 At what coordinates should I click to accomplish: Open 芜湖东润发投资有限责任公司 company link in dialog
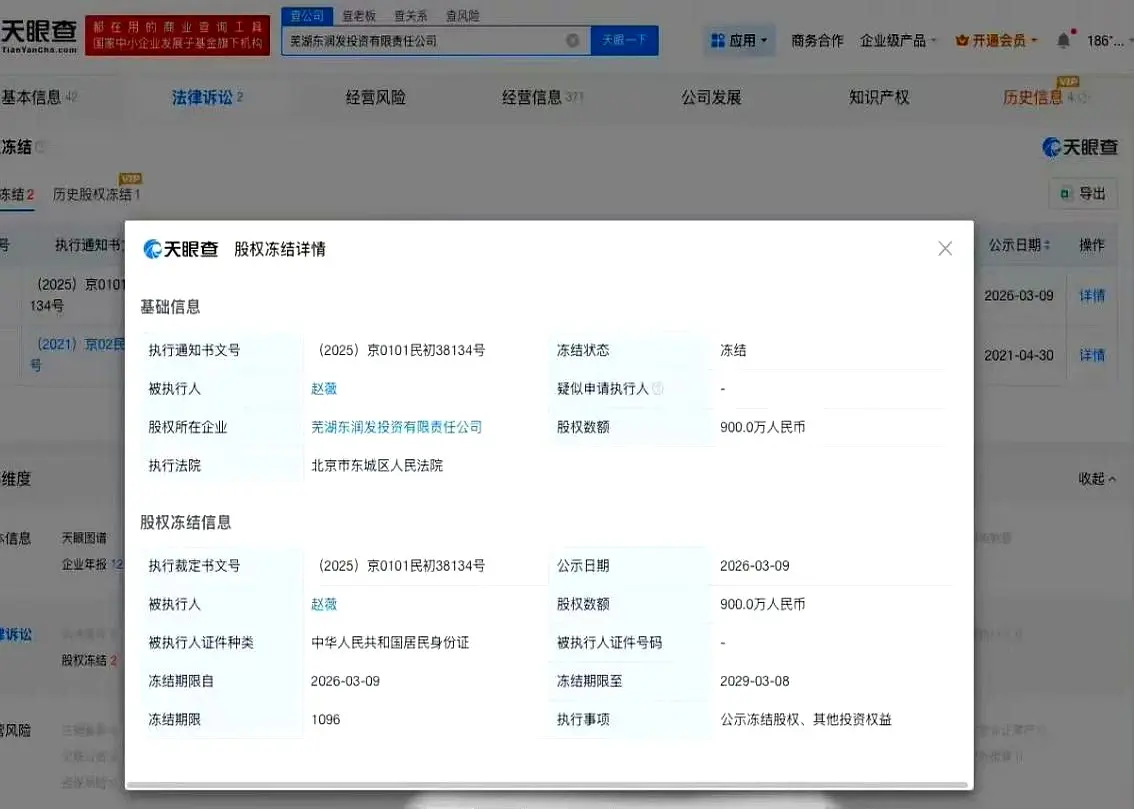tap(396, 427)
